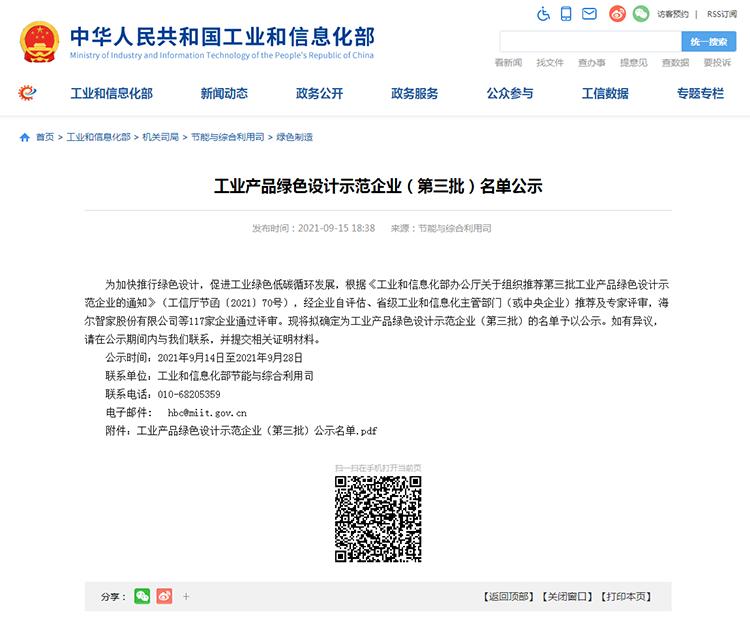
Task: Open the 政务公开 navigation menu
Action: click(319, 94)
